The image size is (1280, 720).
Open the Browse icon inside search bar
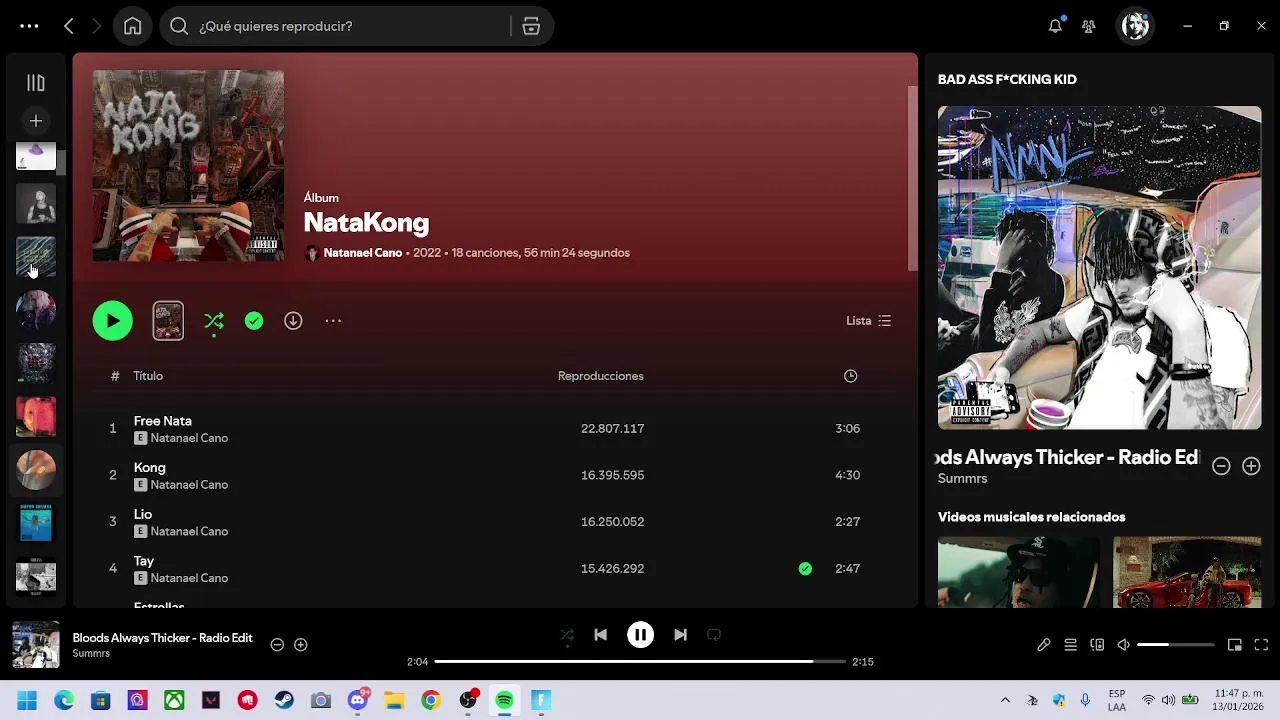[x=531, y=26]
